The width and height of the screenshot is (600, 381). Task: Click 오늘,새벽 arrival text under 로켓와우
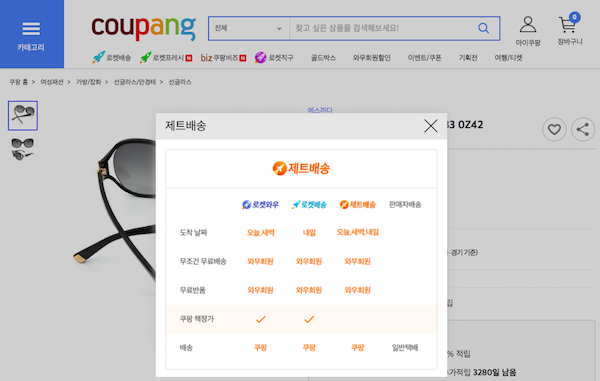click(x=261, y=233)
